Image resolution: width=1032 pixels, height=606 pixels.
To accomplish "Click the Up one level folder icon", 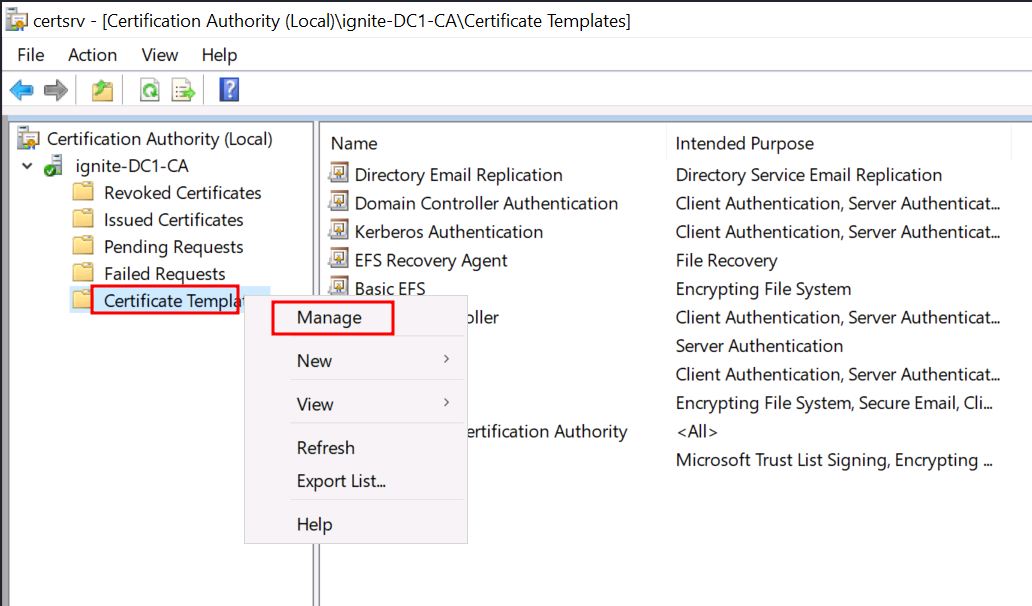I will click(102, 90).
